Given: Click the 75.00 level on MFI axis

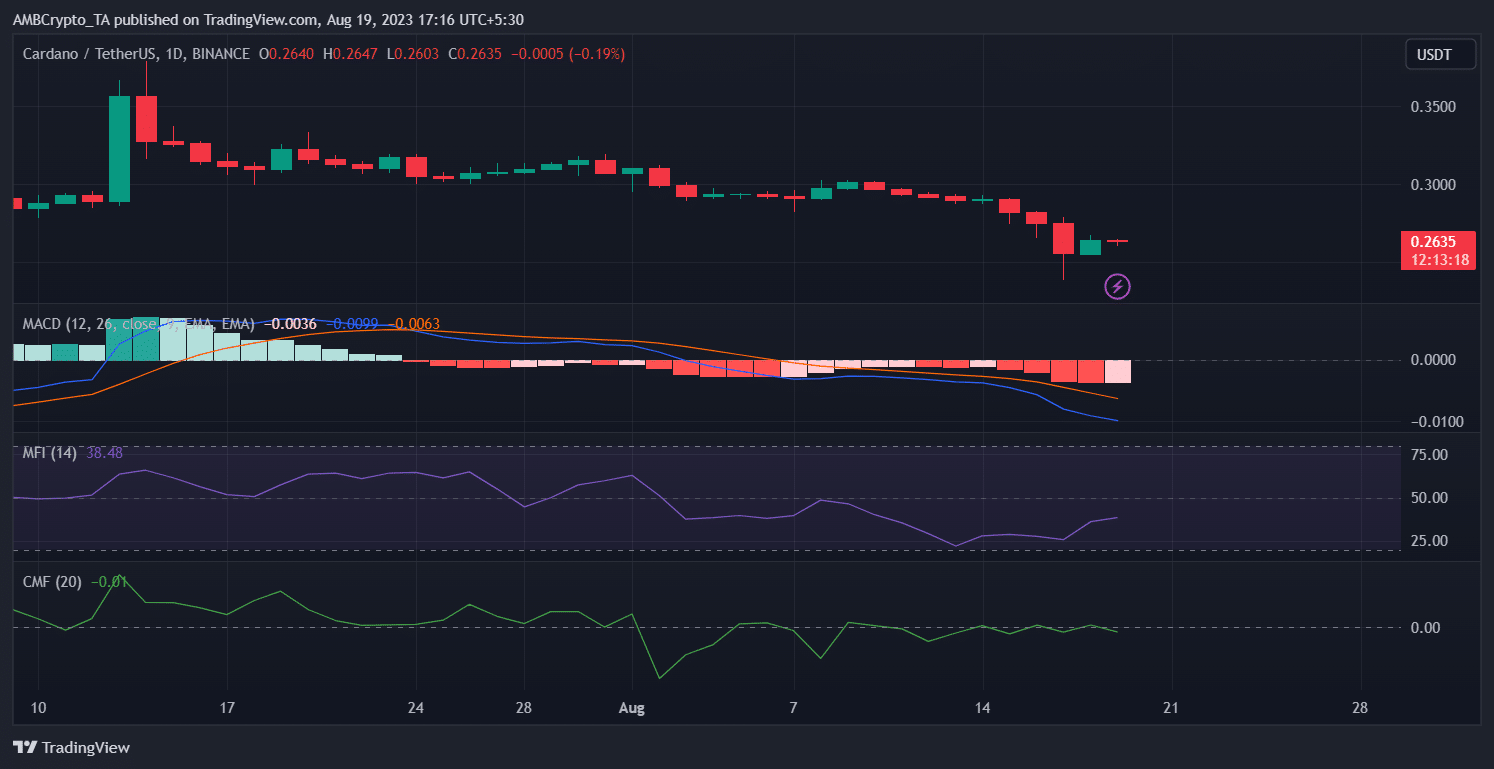Looking at the screenshot, I should click(1428, 455).
